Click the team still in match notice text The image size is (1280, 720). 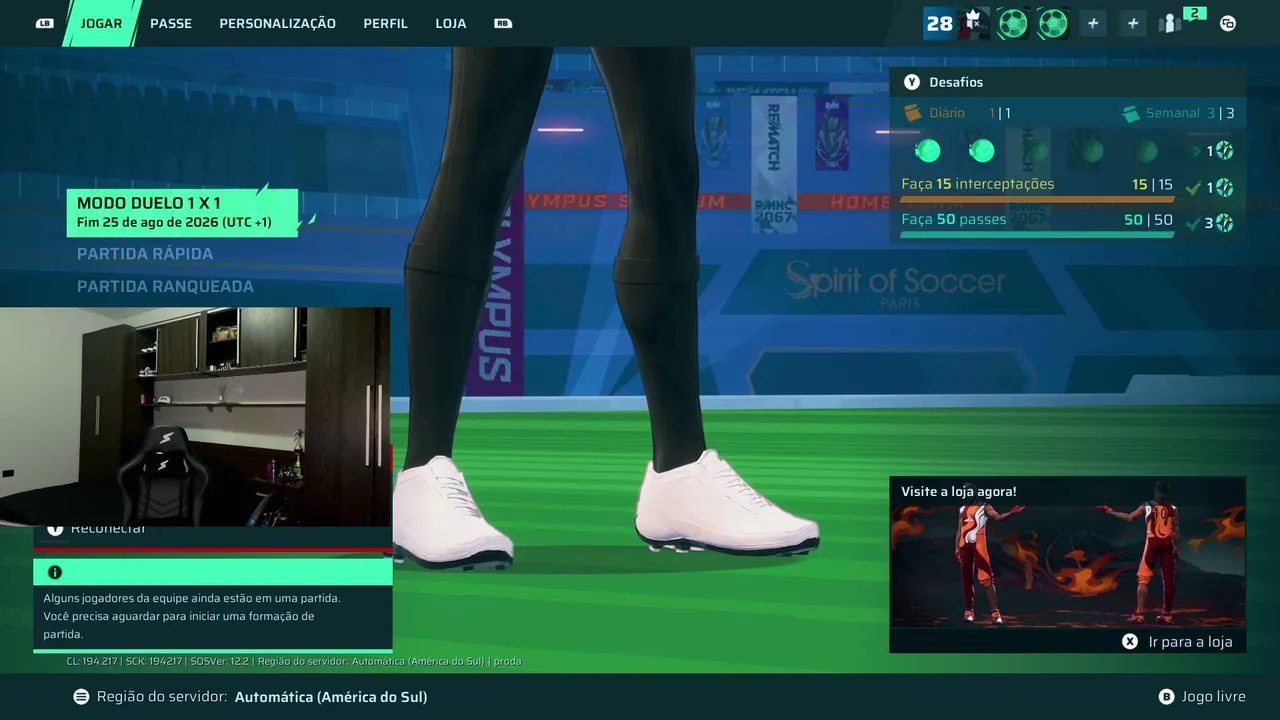pyautogui.click(x=192, y=616)
